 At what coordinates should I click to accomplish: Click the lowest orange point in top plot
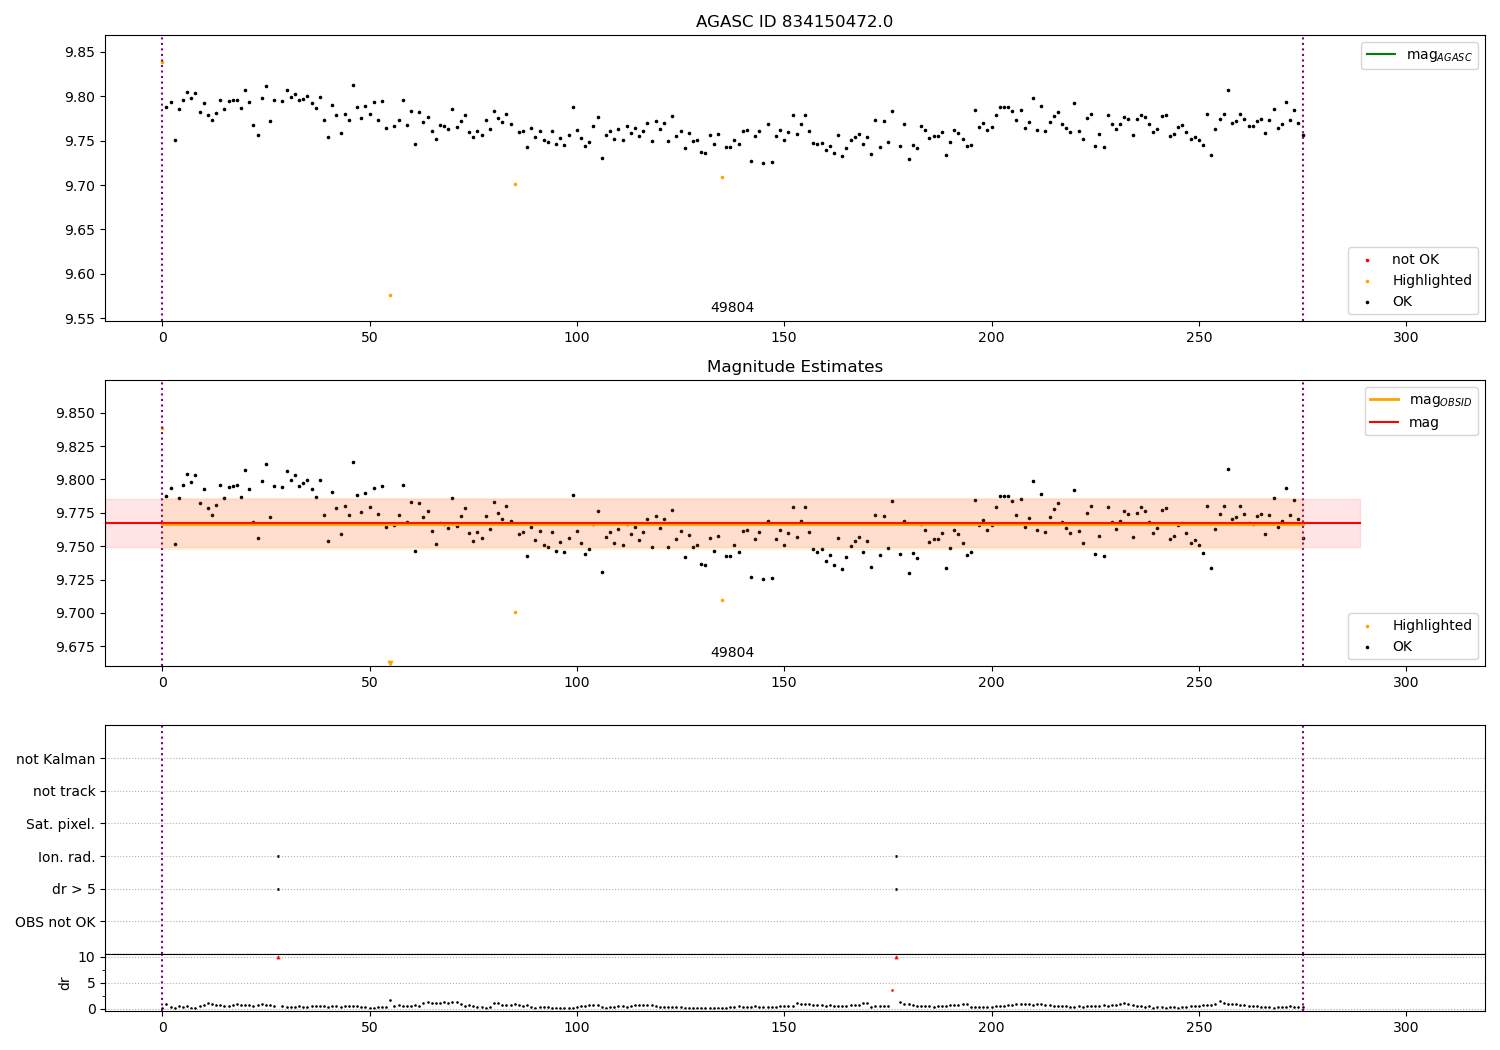click(x=390, y=295)
